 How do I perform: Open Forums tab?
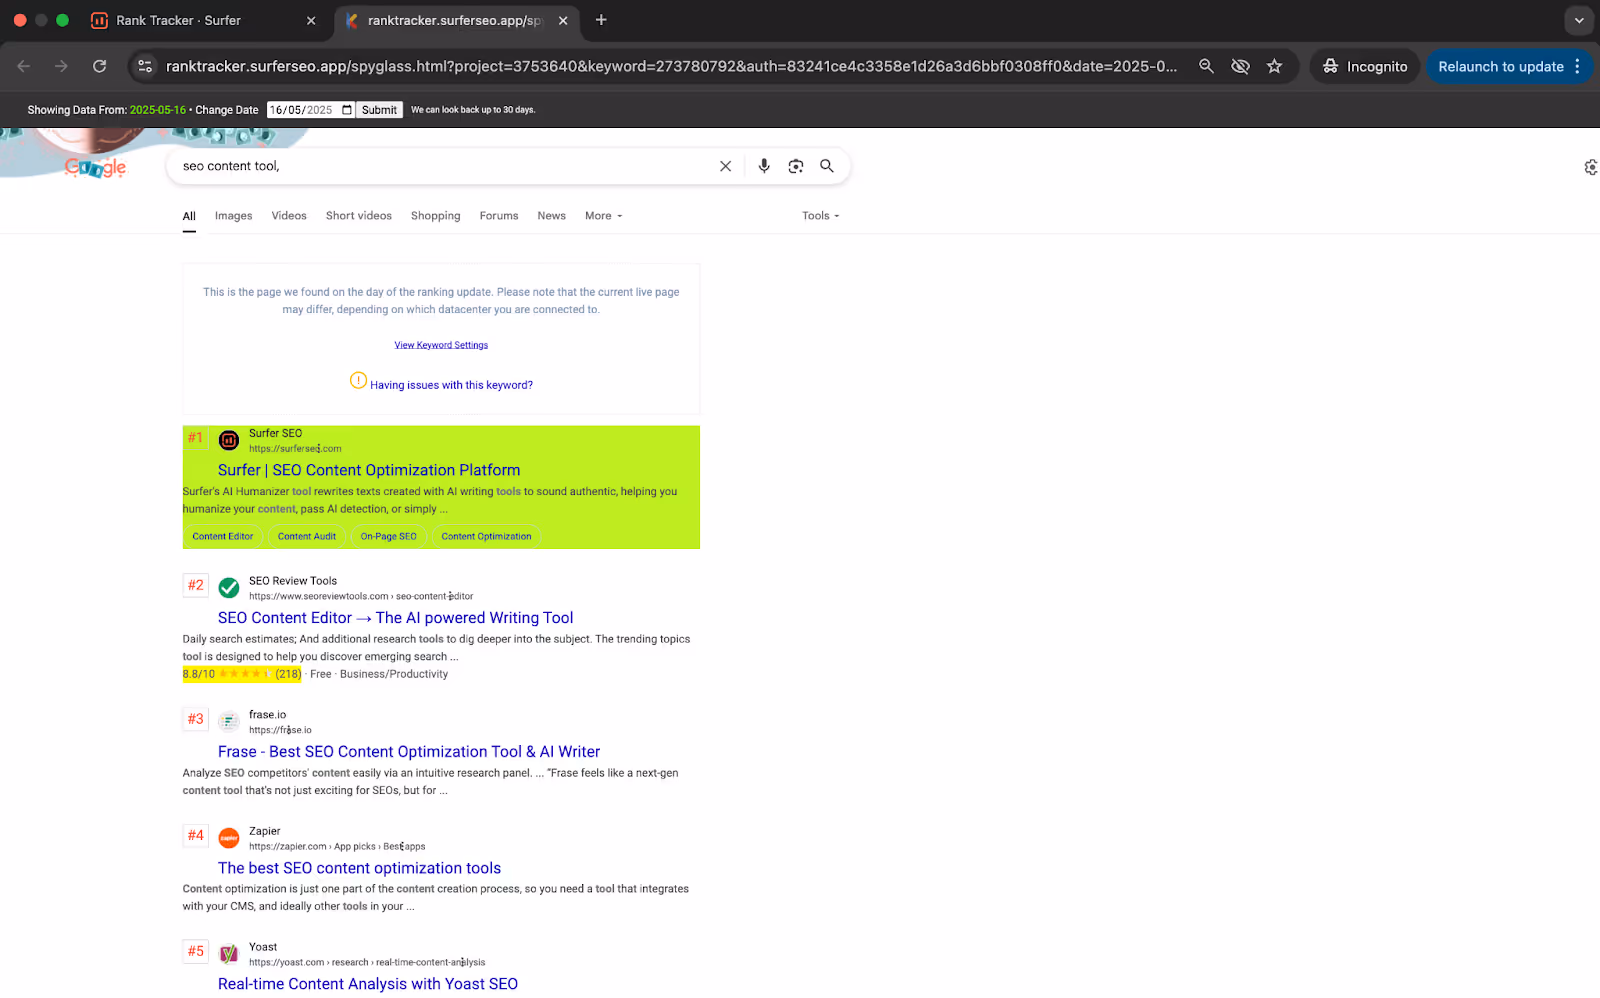click(x=499, y=216)
